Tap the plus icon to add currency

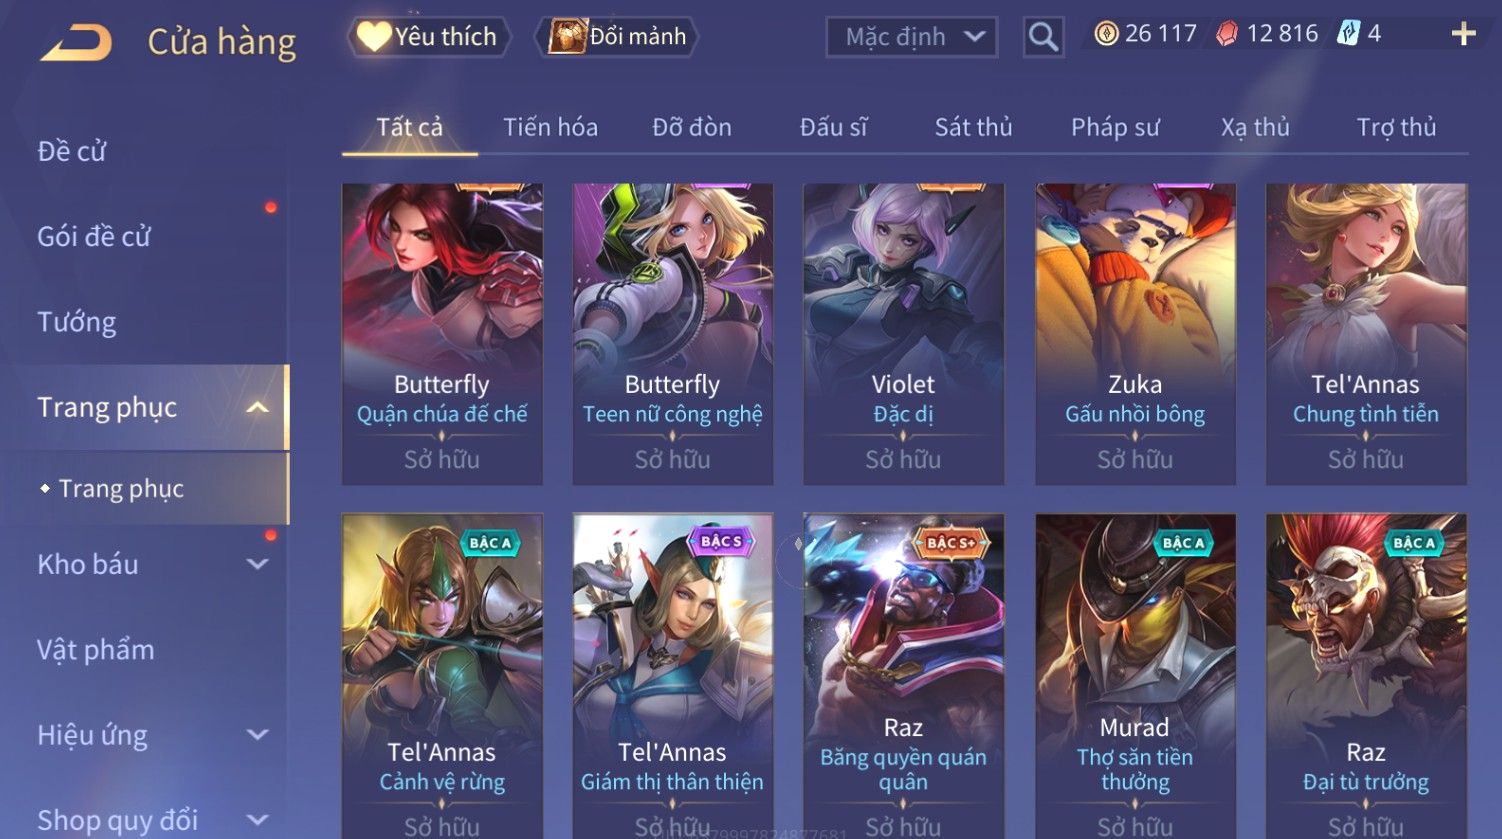coord(1463,34)
